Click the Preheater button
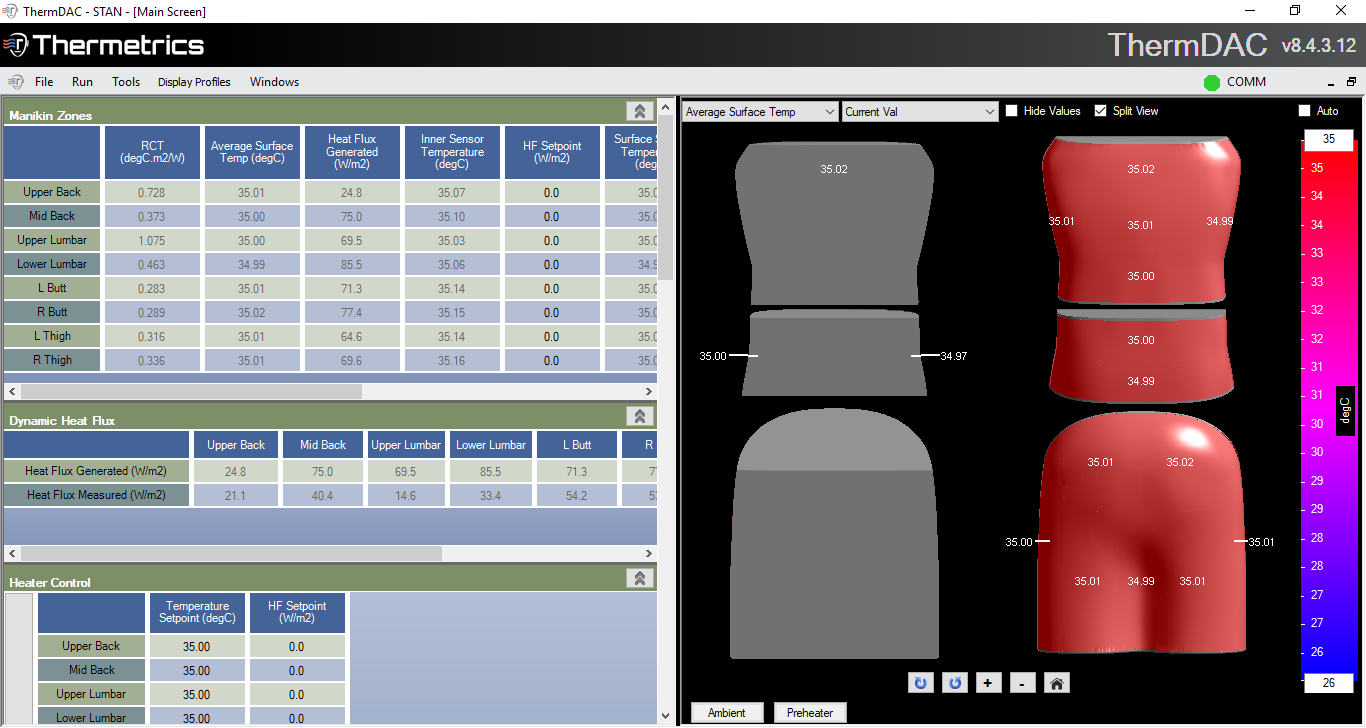Viewport: 1366px width, 728px height. pos(810,713)
